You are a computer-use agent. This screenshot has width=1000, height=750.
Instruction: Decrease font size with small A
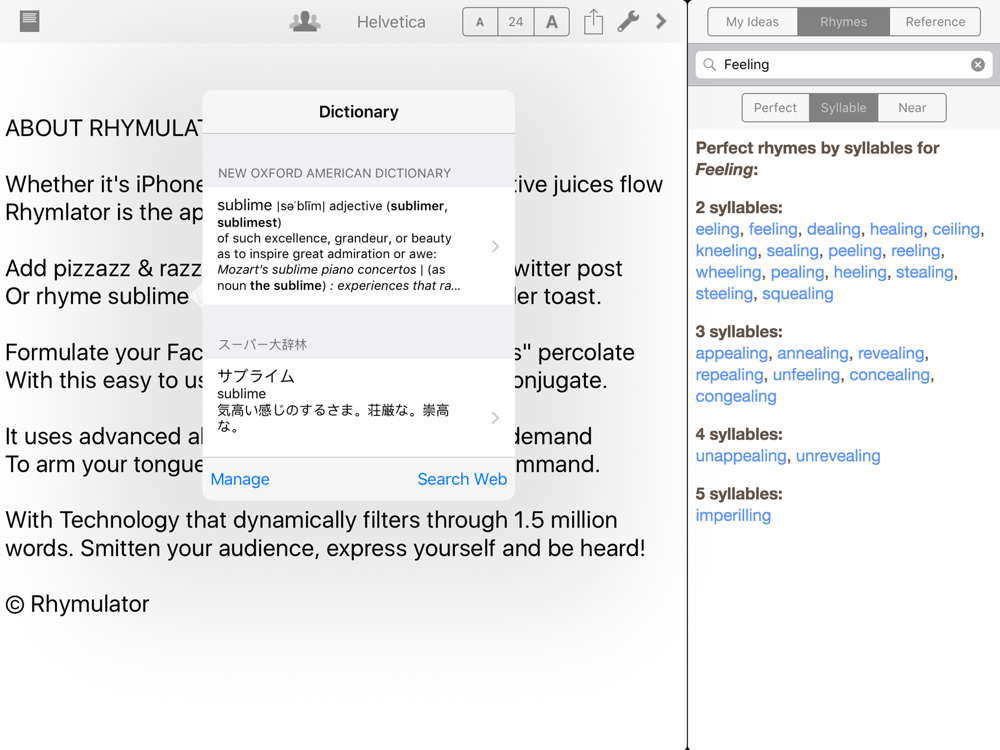tap(480, 22)
